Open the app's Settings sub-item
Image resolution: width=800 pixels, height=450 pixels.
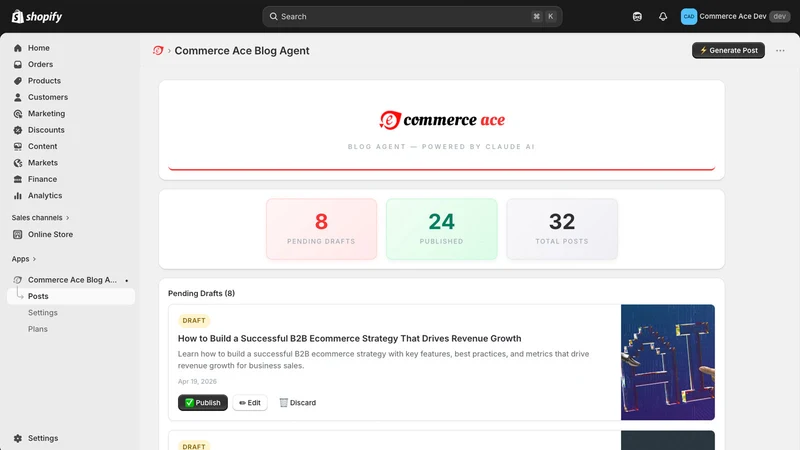tap(43, 313)
